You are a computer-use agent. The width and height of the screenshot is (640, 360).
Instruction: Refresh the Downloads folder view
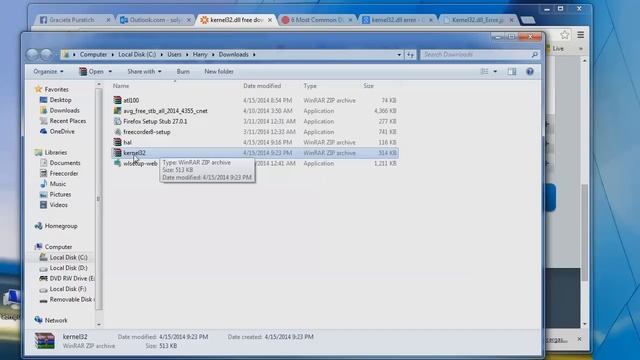[x=410, y=54]
